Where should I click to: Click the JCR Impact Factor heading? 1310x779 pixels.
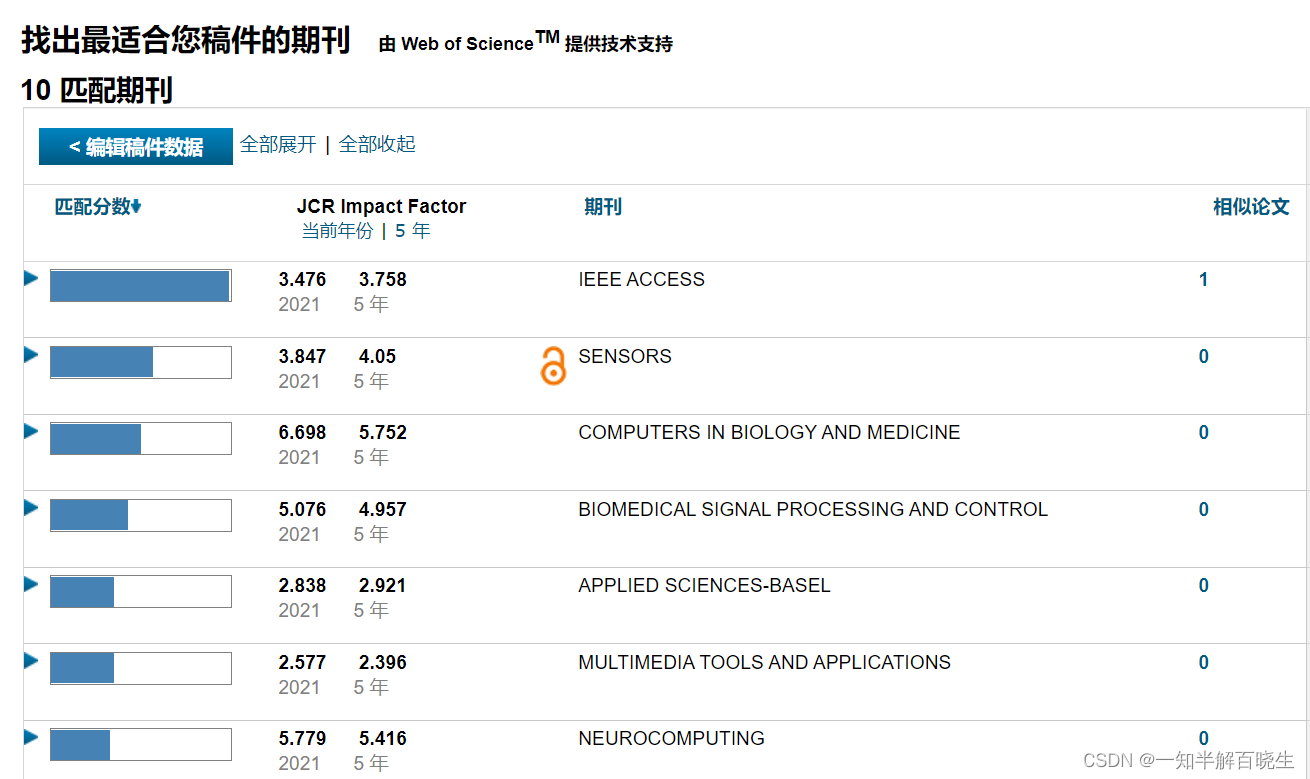[381, 207]
